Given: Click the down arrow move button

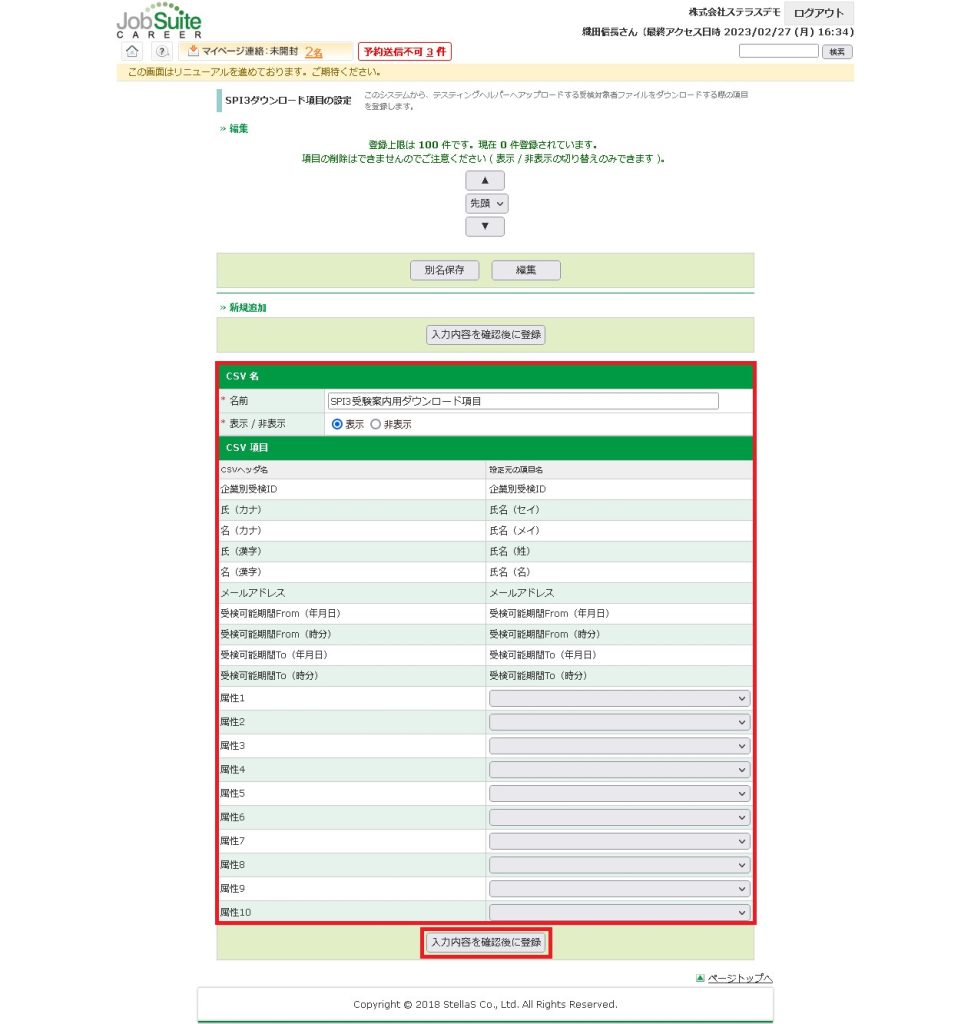Looking at the screenshot, I should [485, 226].
